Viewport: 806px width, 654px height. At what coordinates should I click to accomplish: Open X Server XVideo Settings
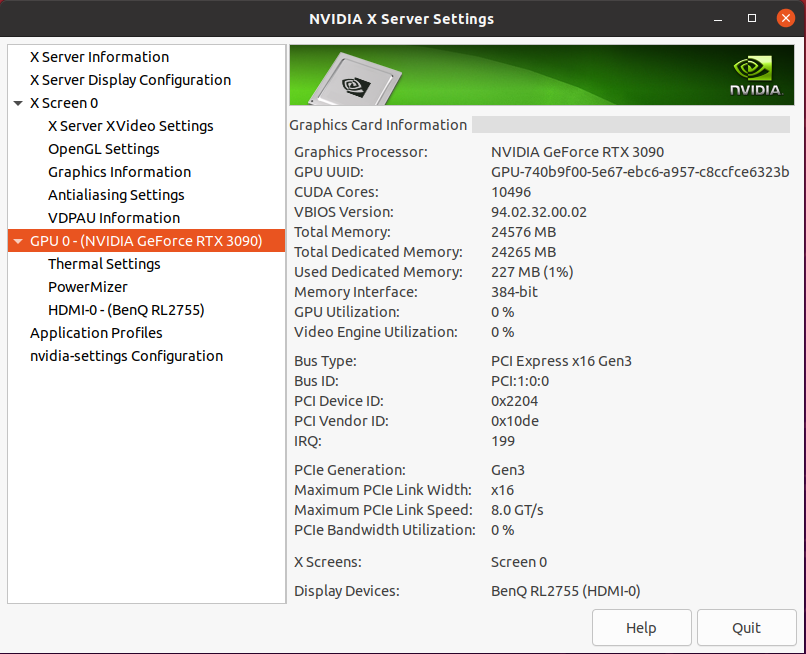click(x=131, y=126)
